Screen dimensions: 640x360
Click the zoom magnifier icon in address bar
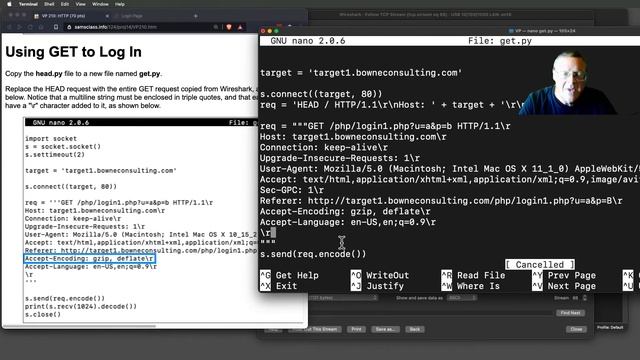(216, 27)
